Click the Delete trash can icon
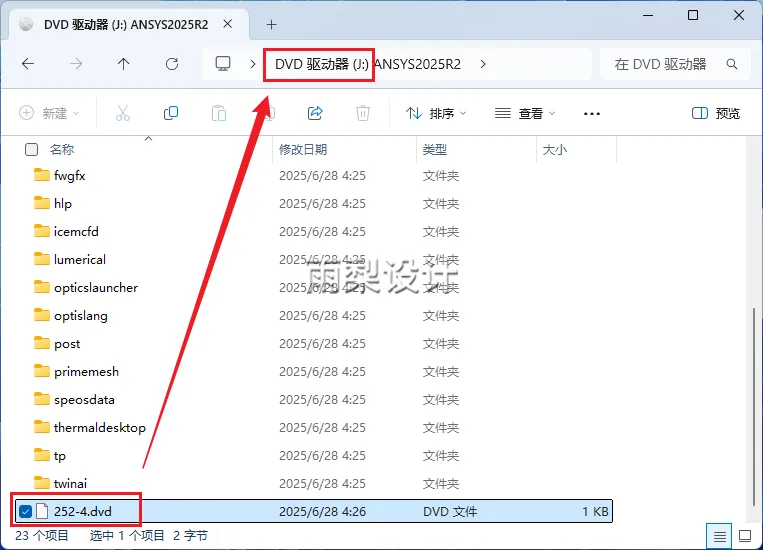The image size is (763, 550). (x=363, y=113)
